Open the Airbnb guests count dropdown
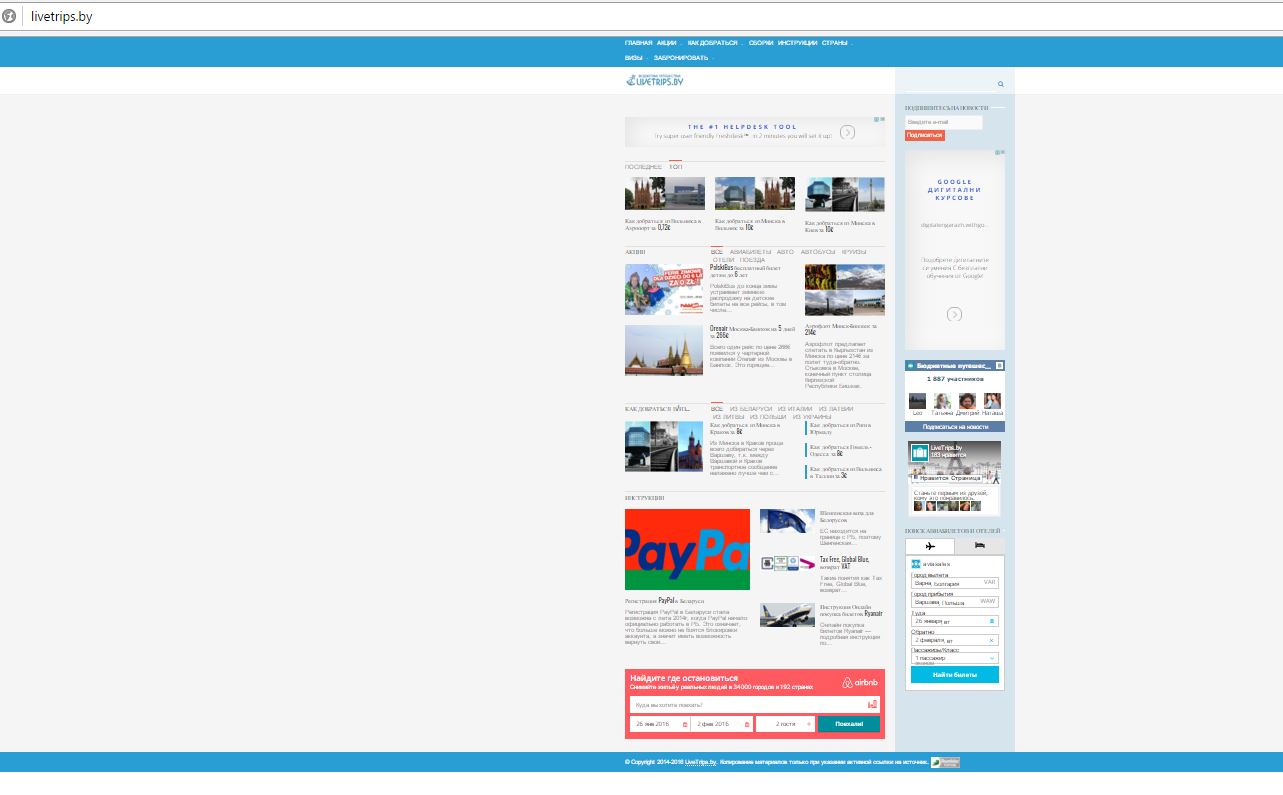The image size is (1283, 795). coord(785,724)
